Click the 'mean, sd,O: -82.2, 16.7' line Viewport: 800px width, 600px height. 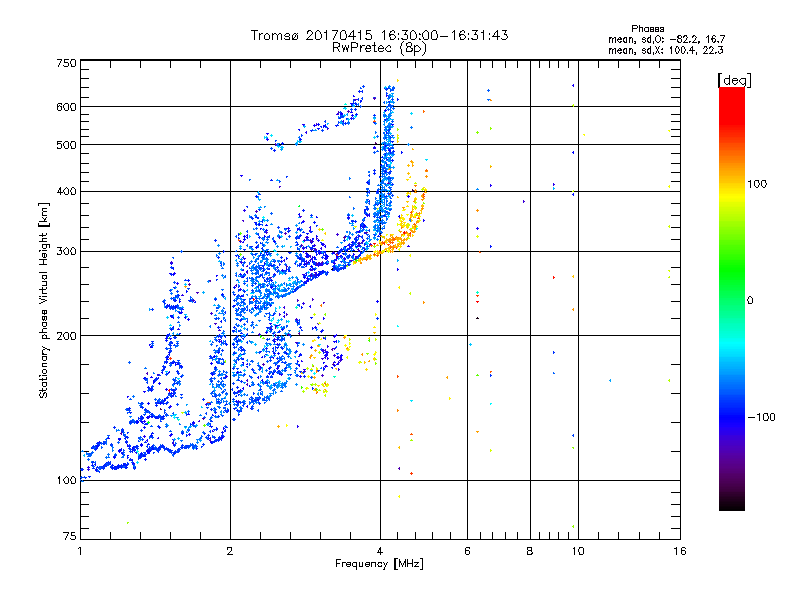pos(666,39)
